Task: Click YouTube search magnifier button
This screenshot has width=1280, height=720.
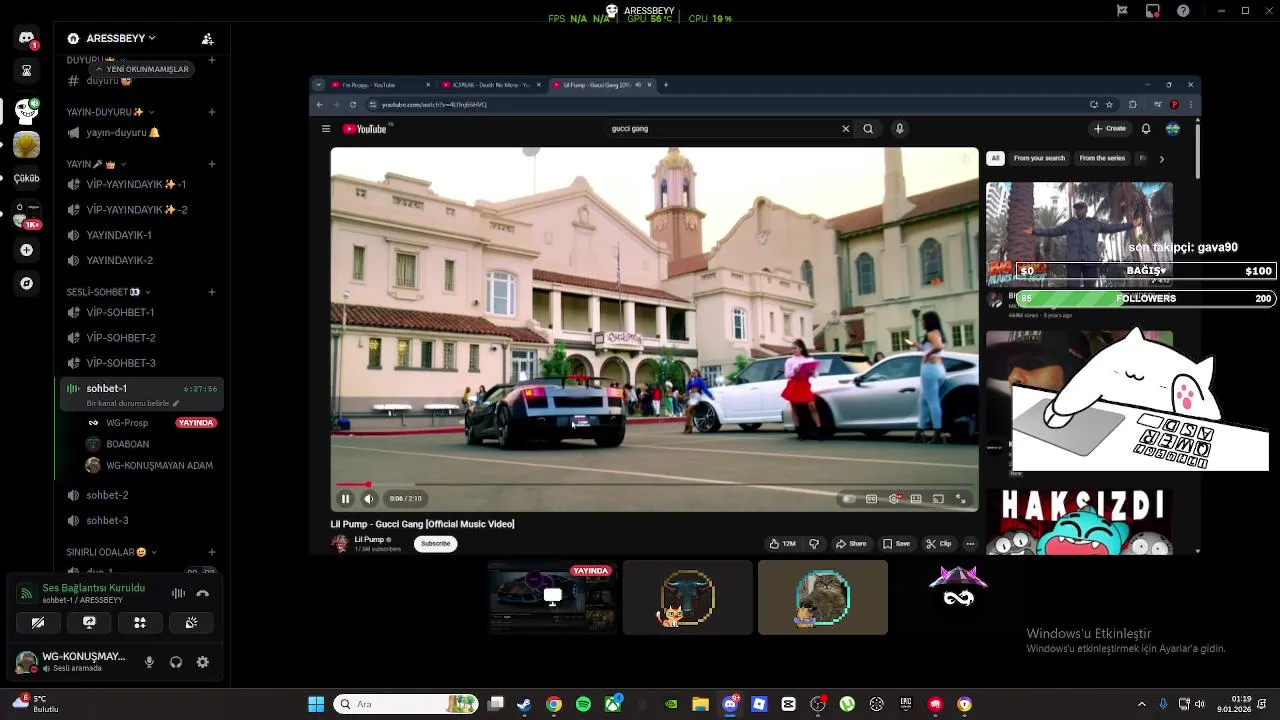Action: point(868,128)
